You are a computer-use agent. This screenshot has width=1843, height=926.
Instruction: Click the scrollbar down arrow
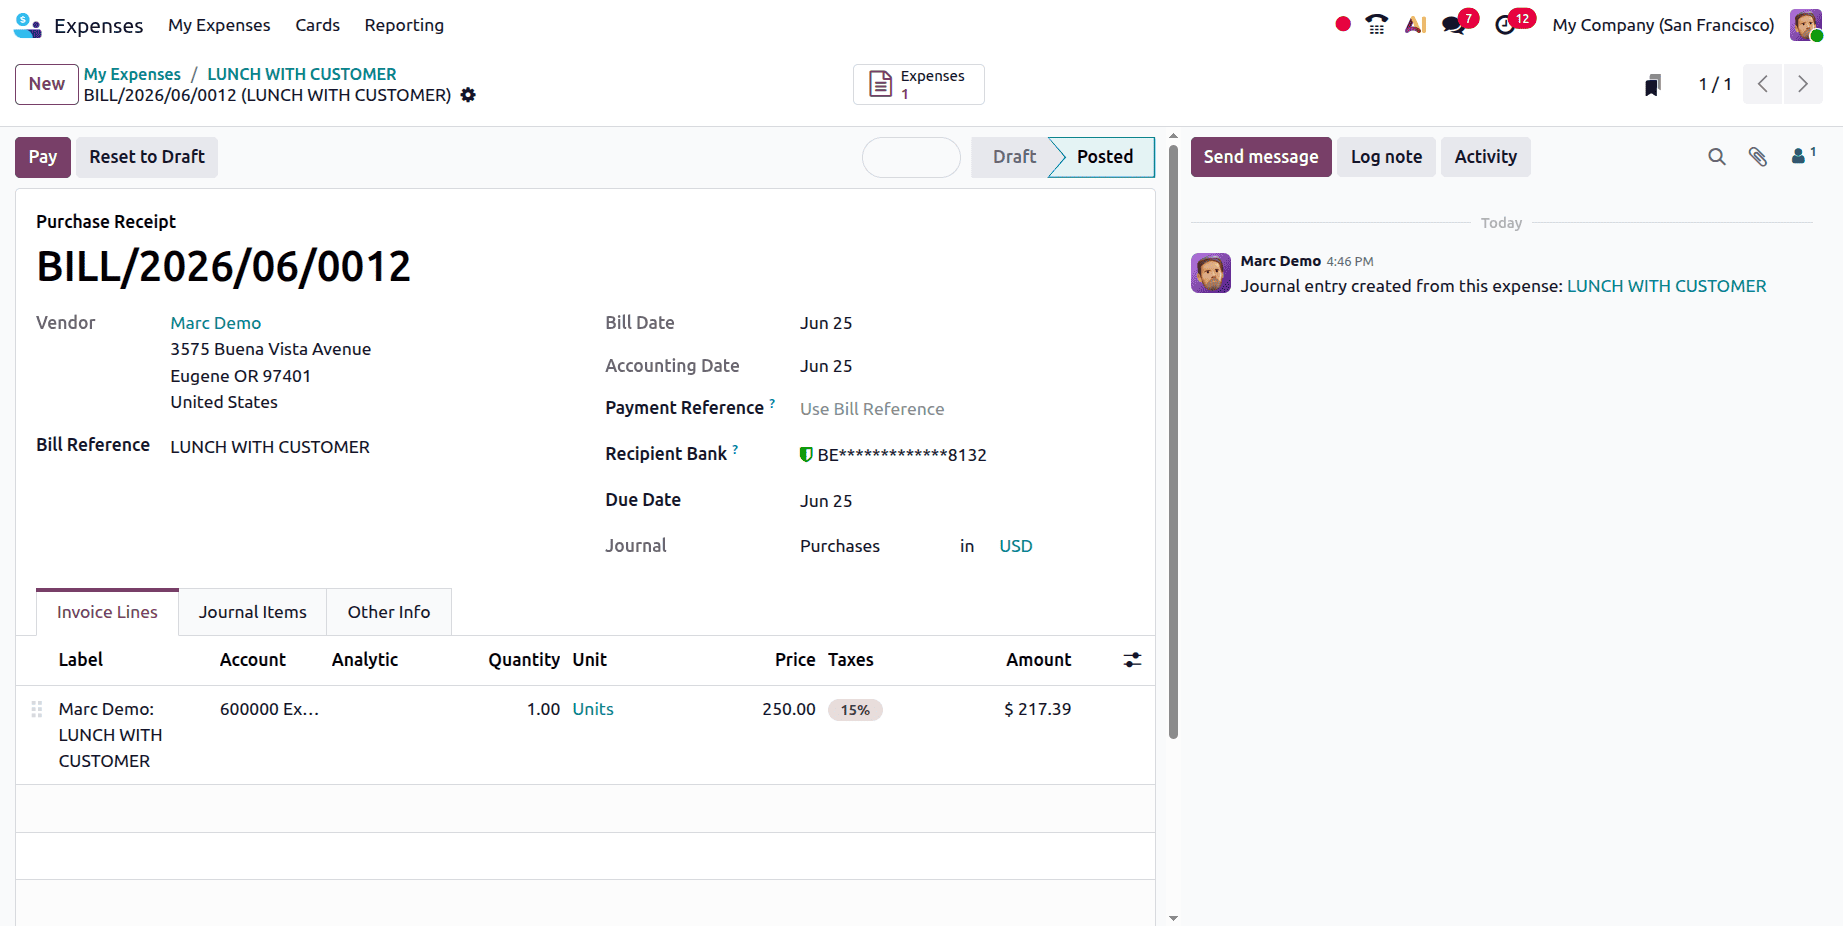[1173, 918]
